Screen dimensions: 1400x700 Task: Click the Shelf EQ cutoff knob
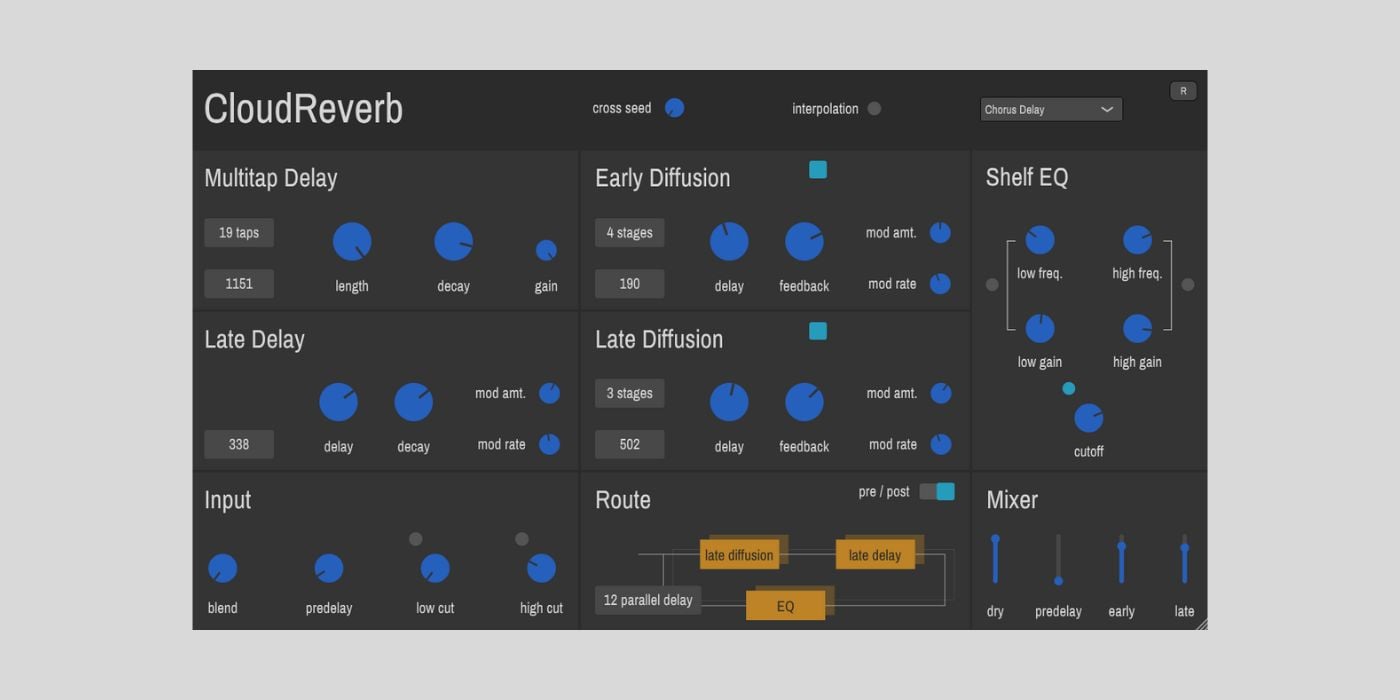[1088, 418]
